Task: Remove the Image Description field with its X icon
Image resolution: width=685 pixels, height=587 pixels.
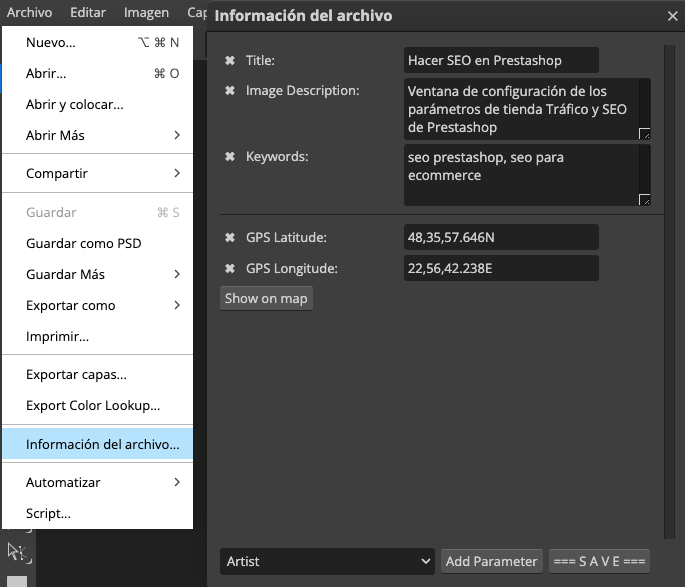Action: point(230,90)
